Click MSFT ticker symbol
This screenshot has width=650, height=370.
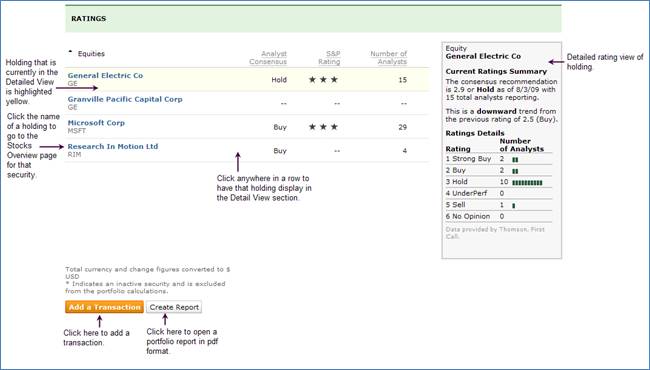[77, 131]
